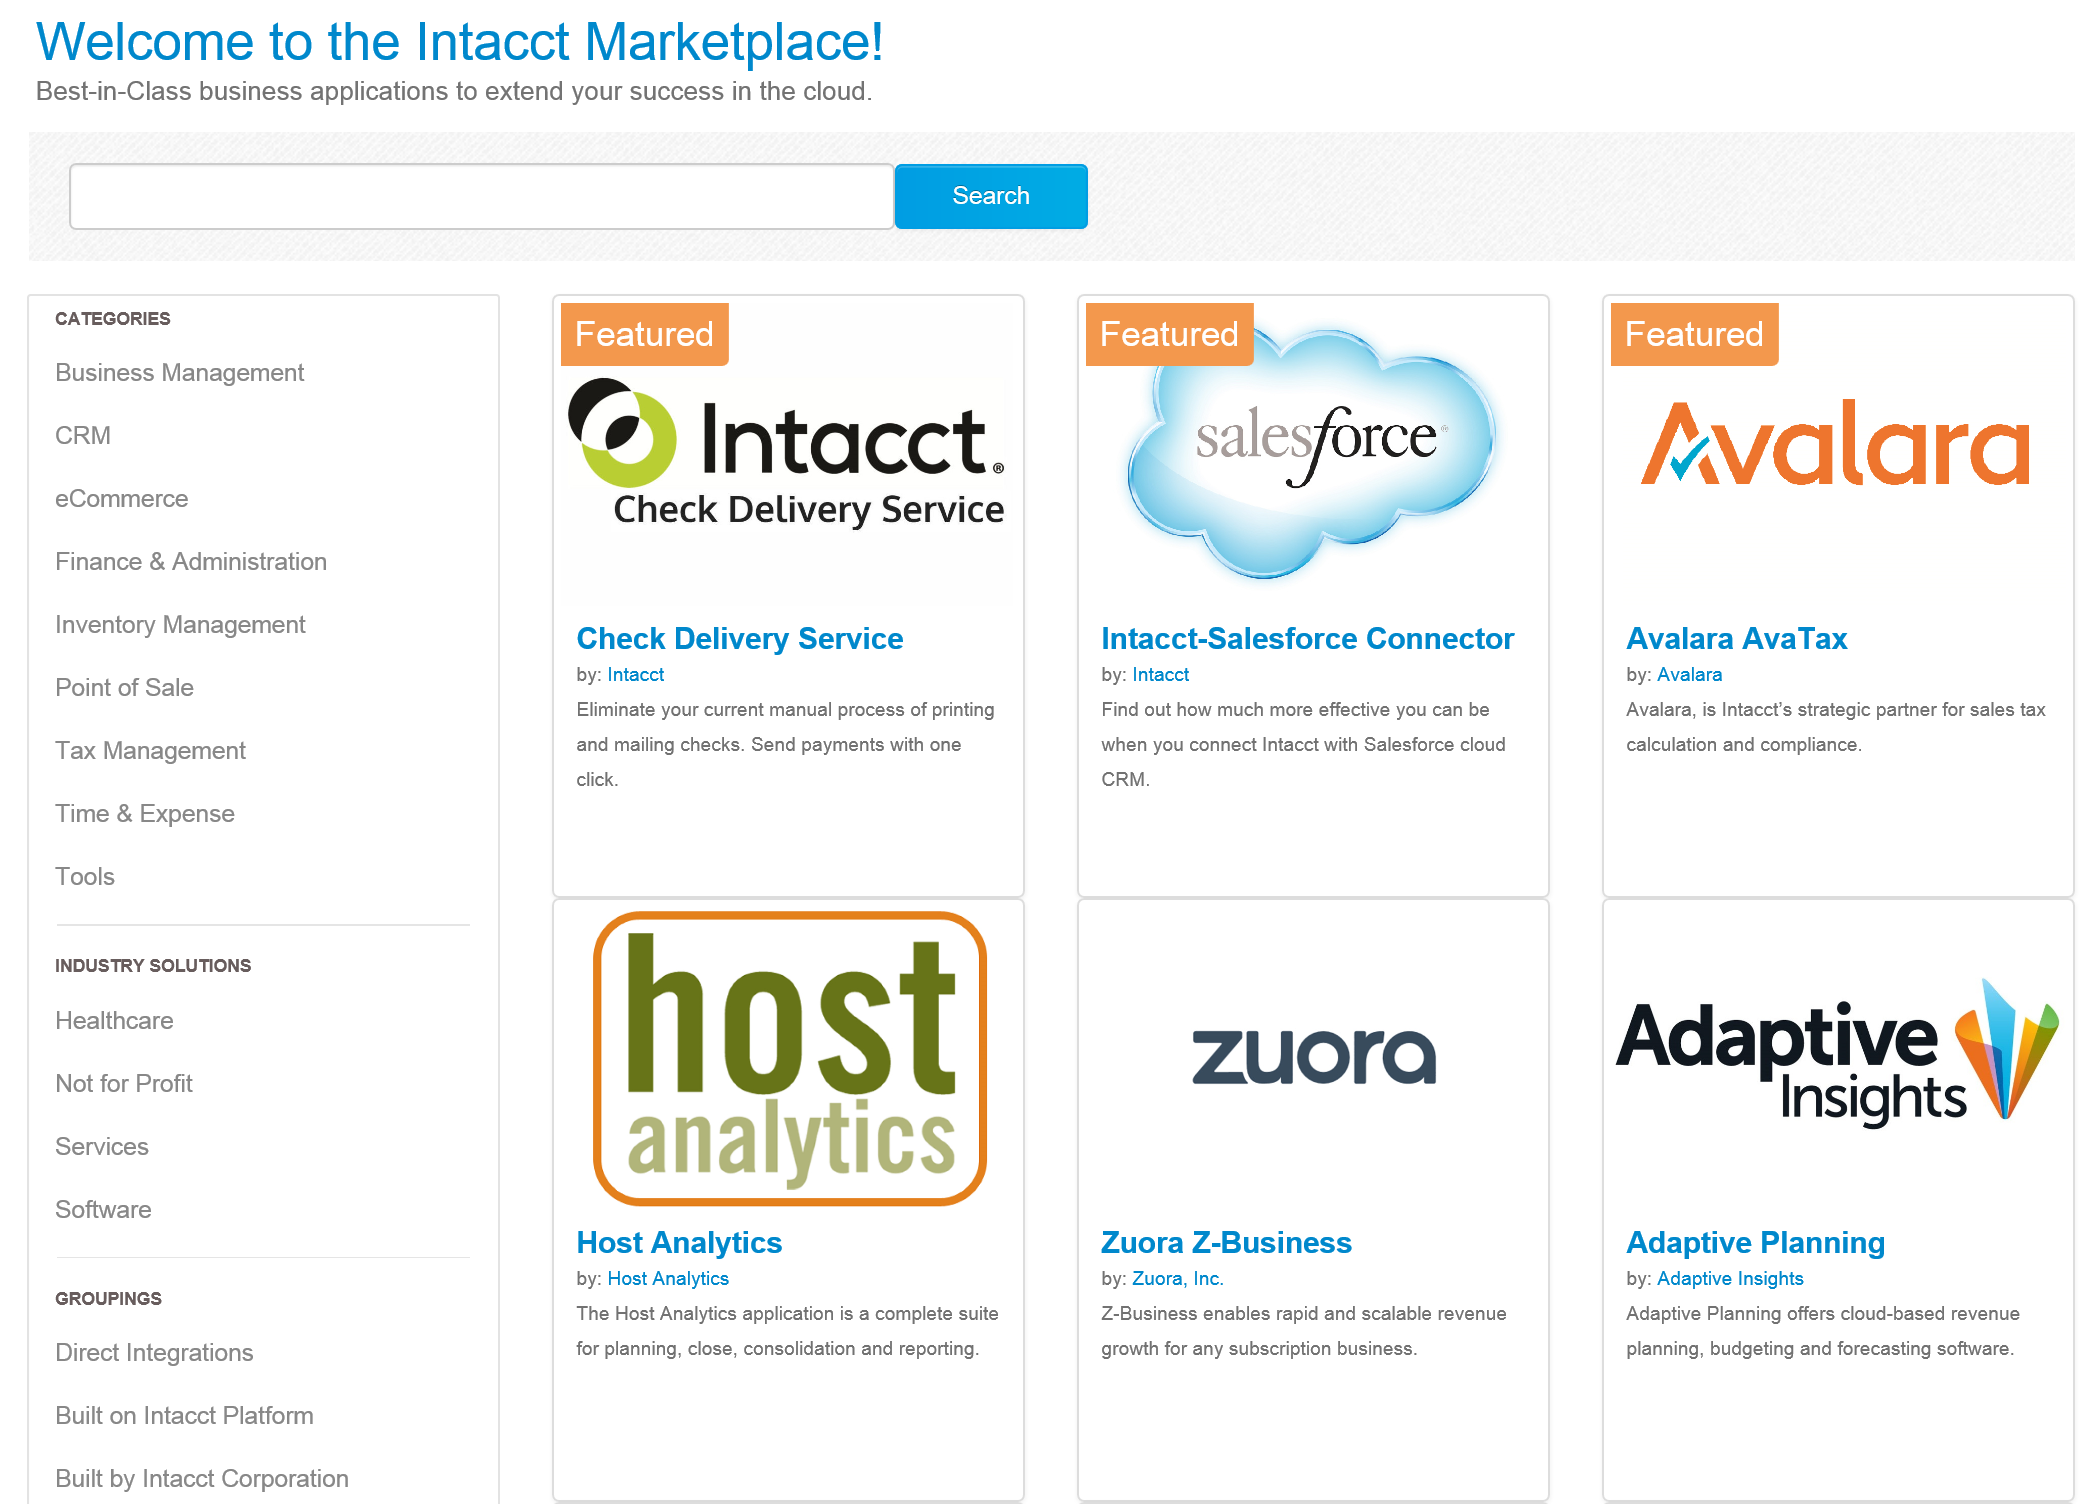Screen dimensions: 2092x1504
Task: Click the GROUPINGS sidebar heading
Action: (108, 1298)
